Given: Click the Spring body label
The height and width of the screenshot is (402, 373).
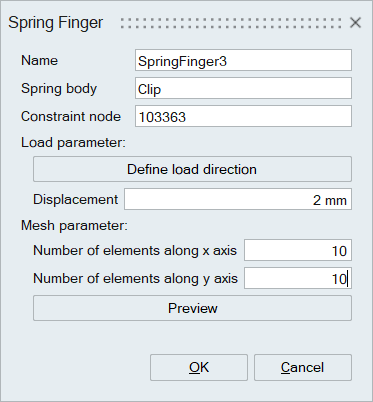Looking at the screenshot, I should 59,89.
